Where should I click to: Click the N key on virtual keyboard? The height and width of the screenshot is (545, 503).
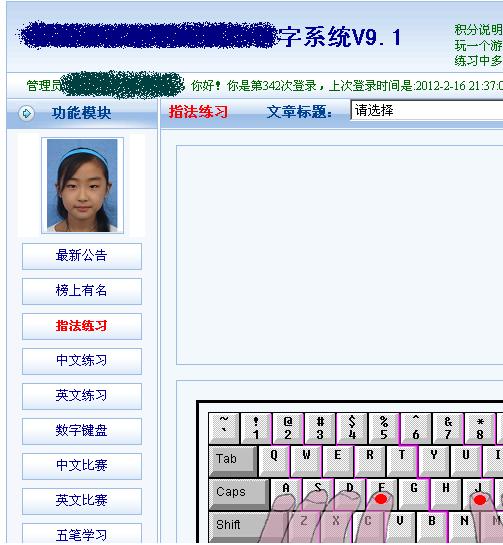pyautogui.click(x=464, y=526)
